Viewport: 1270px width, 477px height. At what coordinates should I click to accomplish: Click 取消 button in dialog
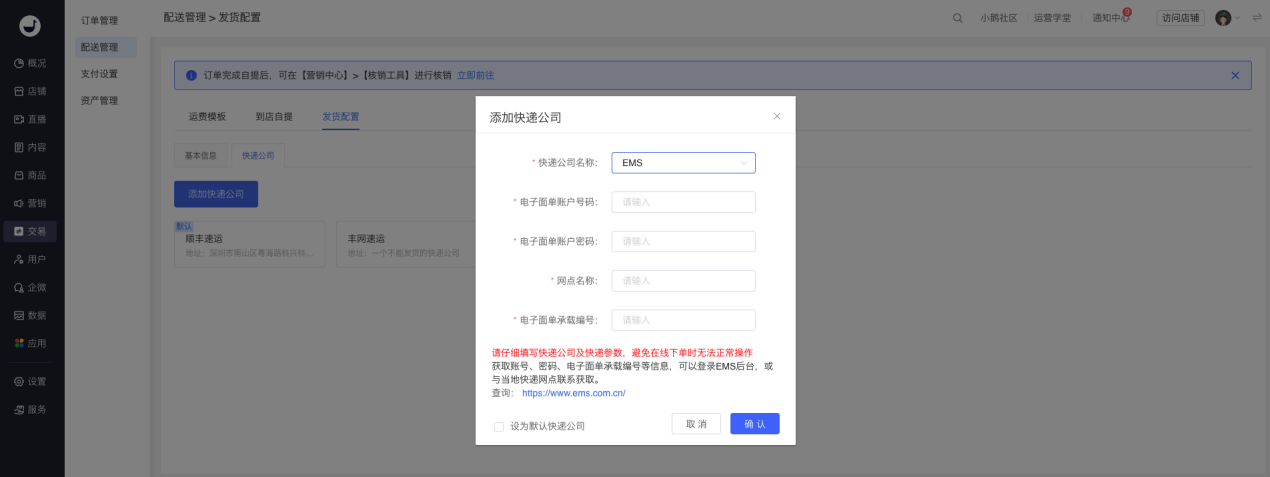point(696,424)
